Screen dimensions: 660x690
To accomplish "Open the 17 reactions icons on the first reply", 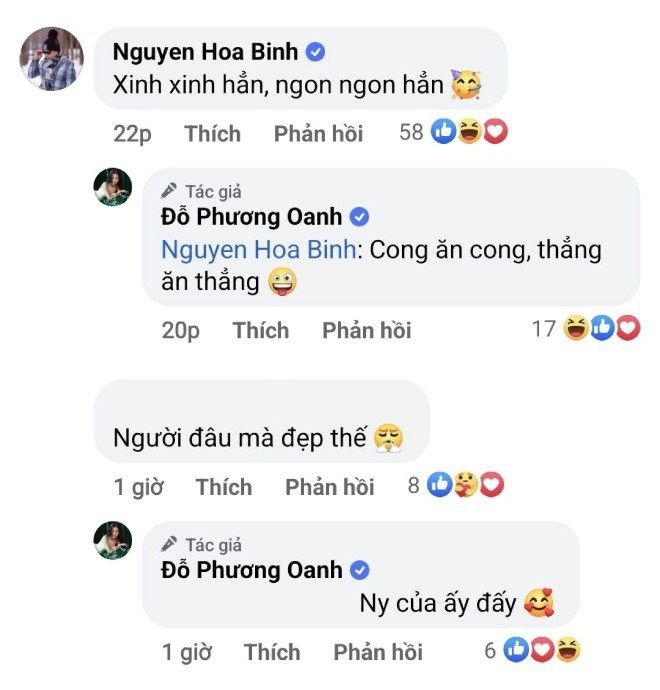I will 601,328.
